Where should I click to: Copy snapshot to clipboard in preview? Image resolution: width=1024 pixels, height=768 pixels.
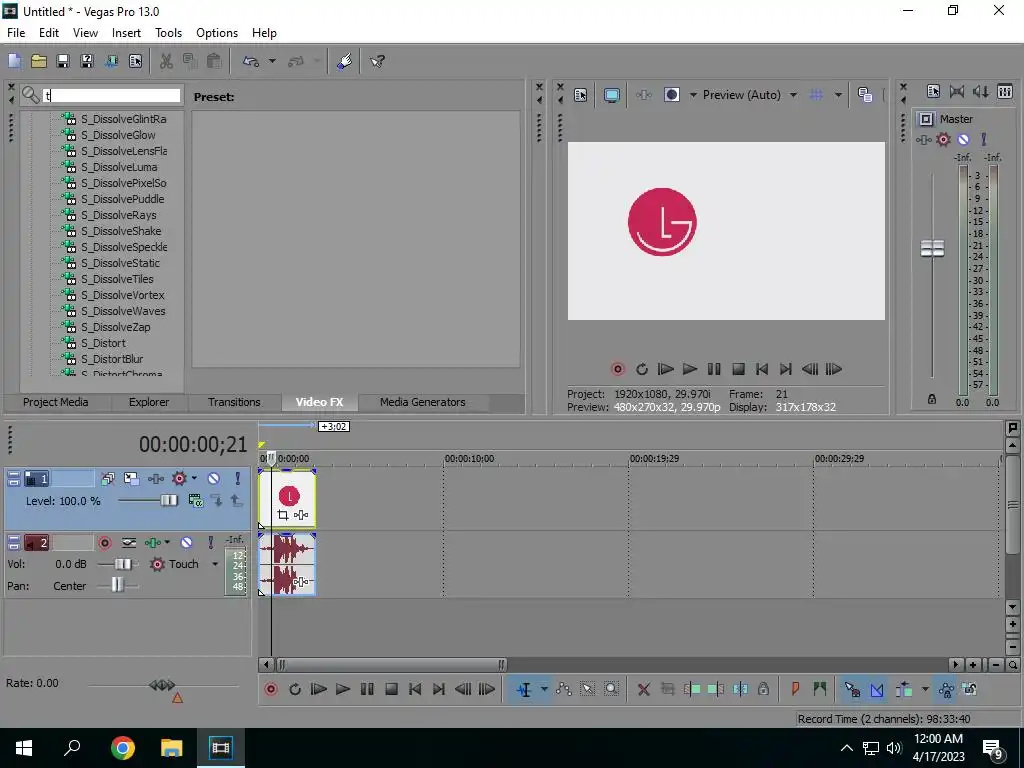click(865, 95)
